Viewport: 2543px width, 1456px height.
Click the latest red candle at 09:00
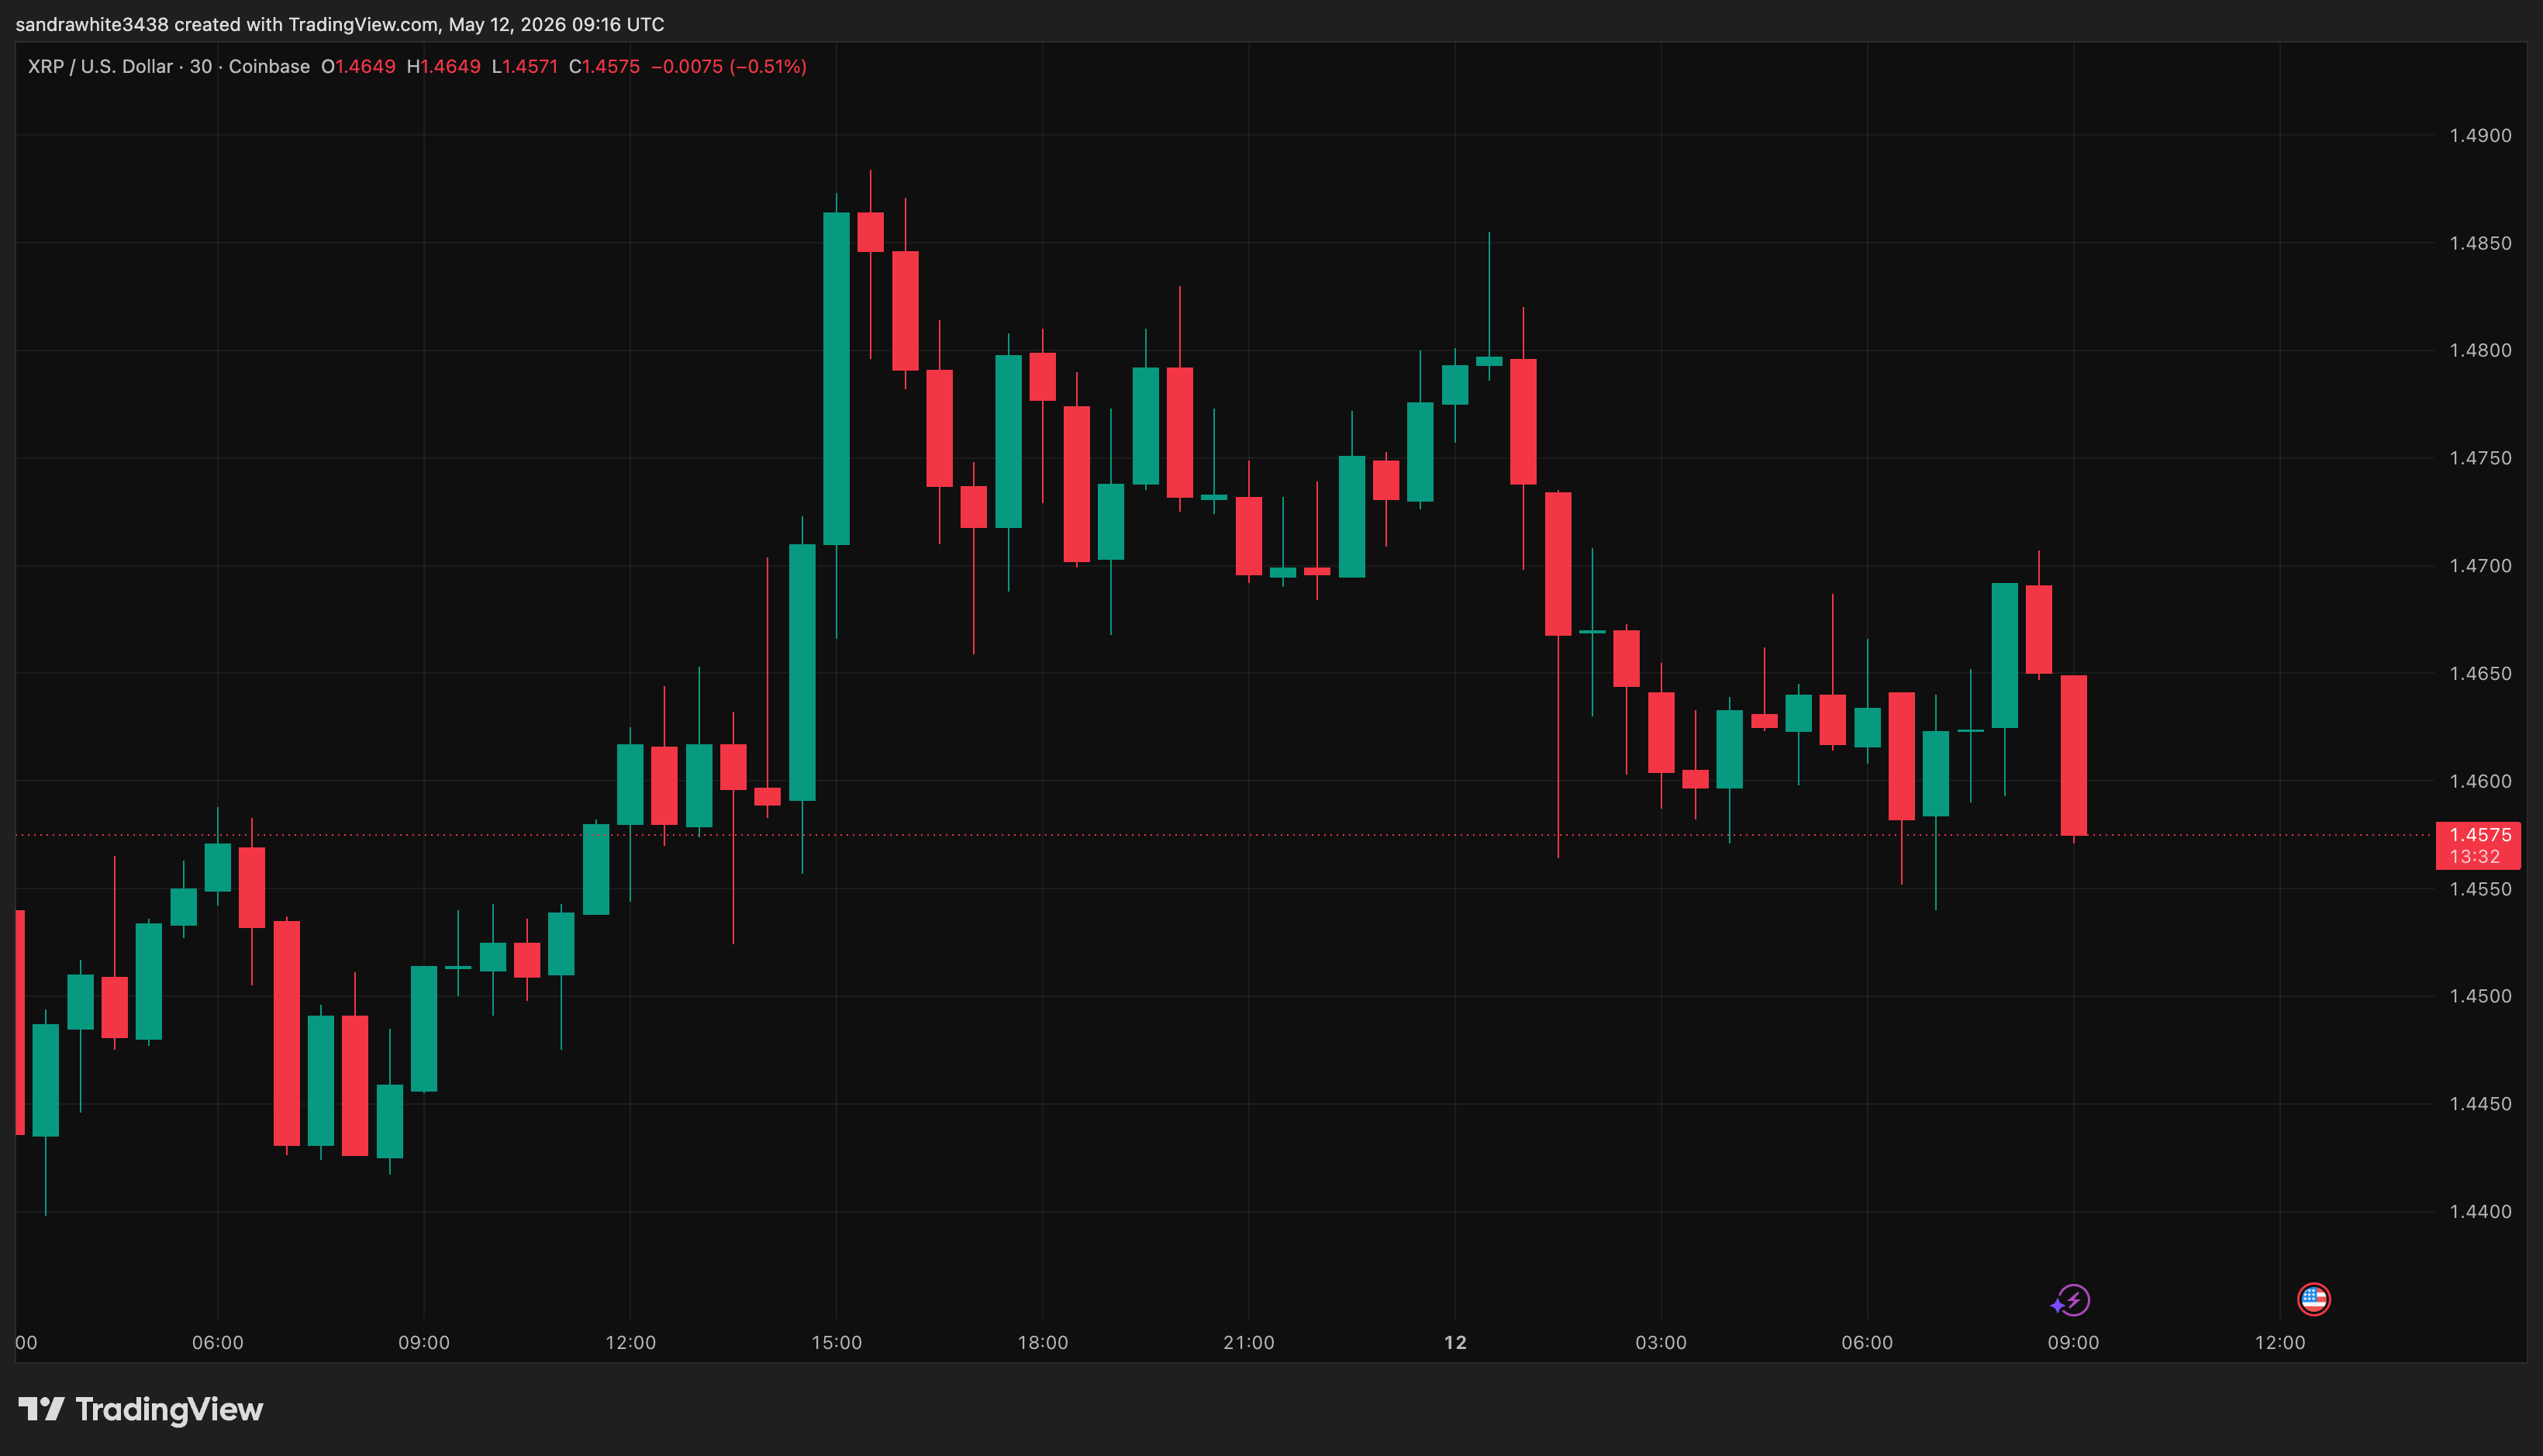[x=2074, y=755]
